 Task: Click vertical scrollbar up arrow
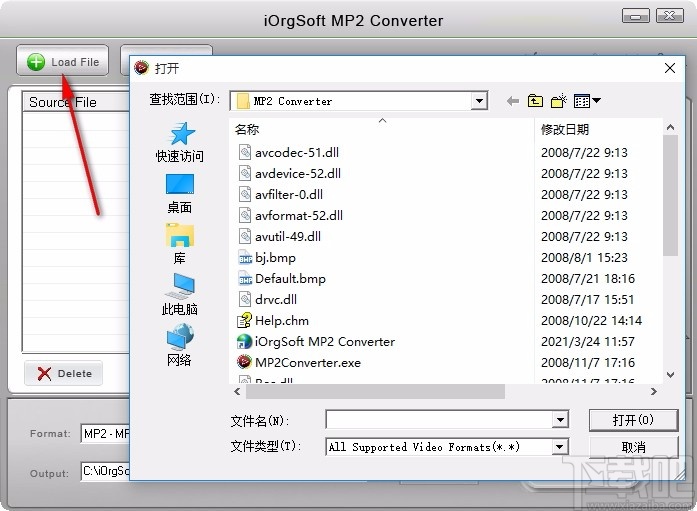coord(670,128)
